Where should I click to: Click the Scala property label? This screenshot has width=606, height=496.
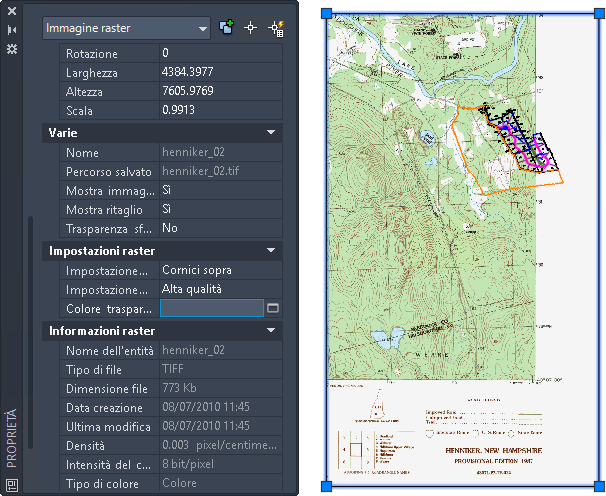(x=79, y=111)
